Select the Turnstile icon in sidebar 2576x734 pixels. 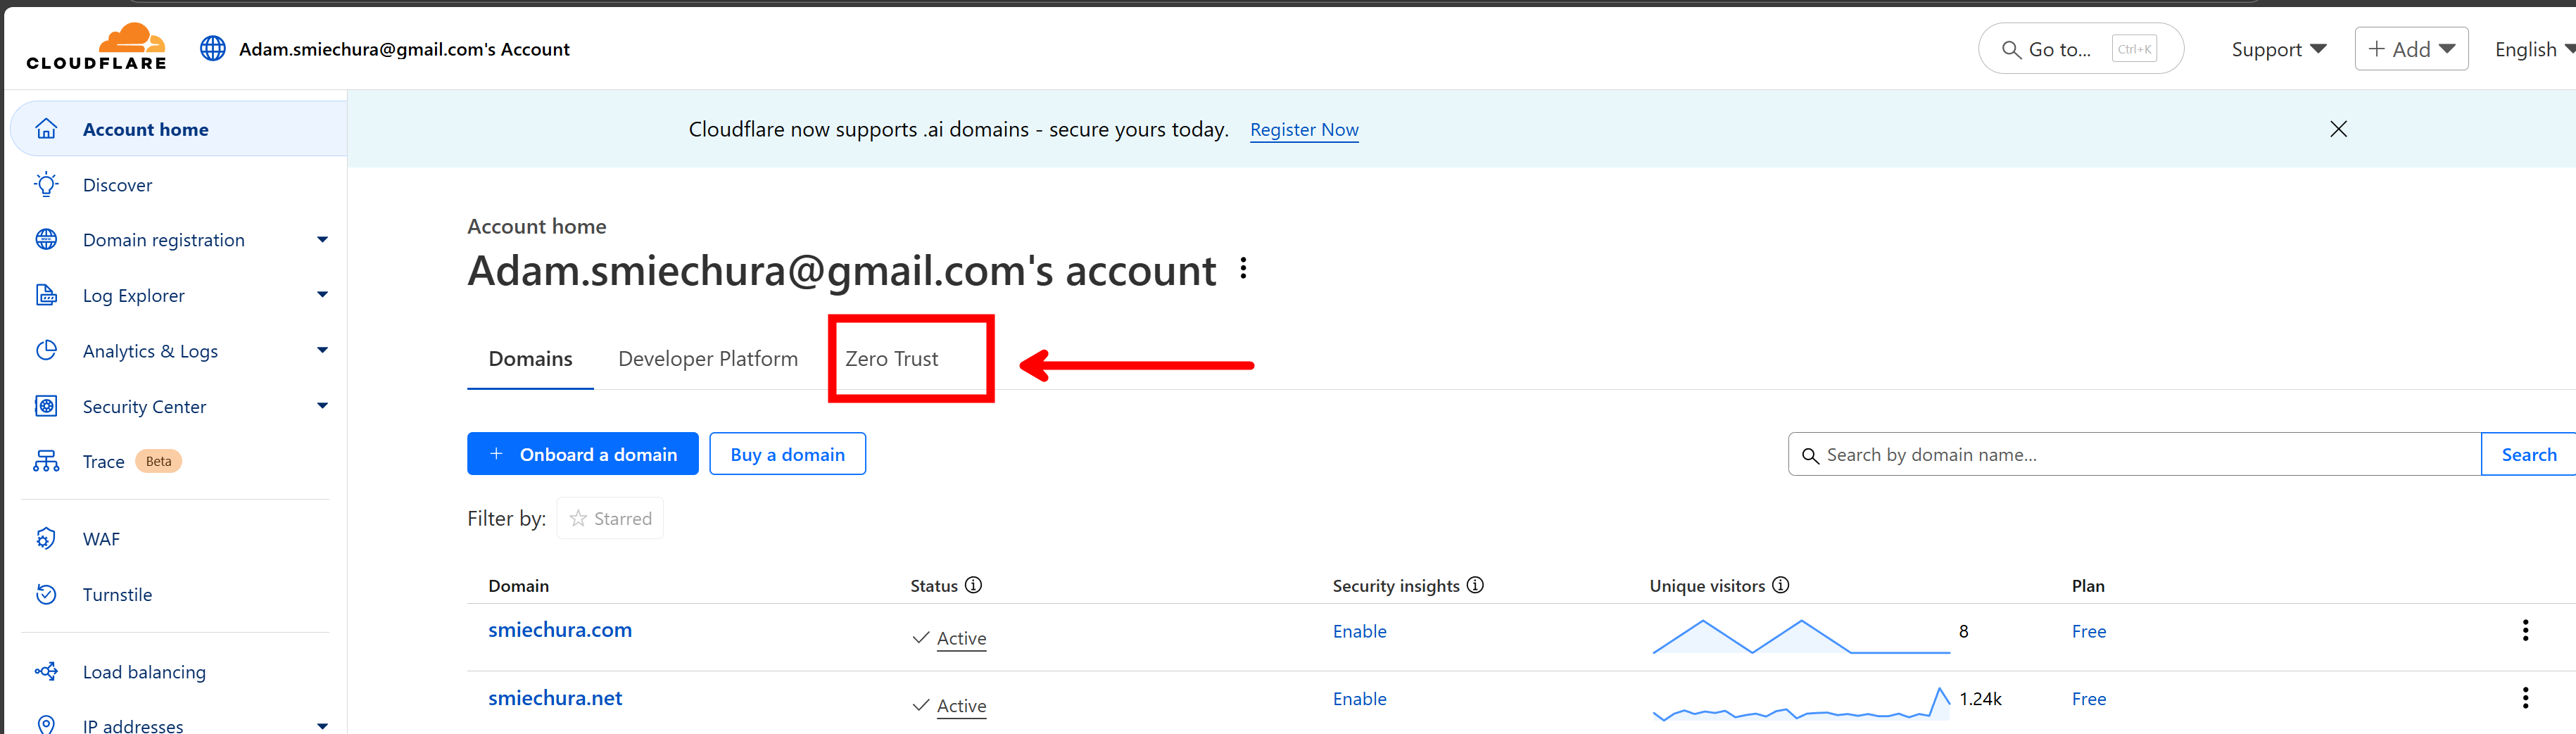tap(46, 593)
